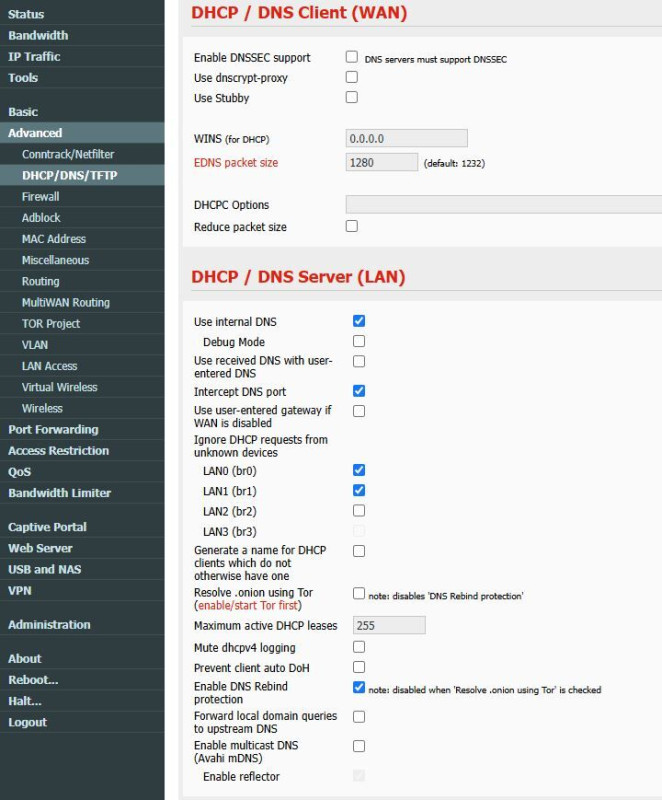This screenshot has height=800, width=662.
Task: Enable Mute dhcpv4 logging
Action: coord(359,647)
